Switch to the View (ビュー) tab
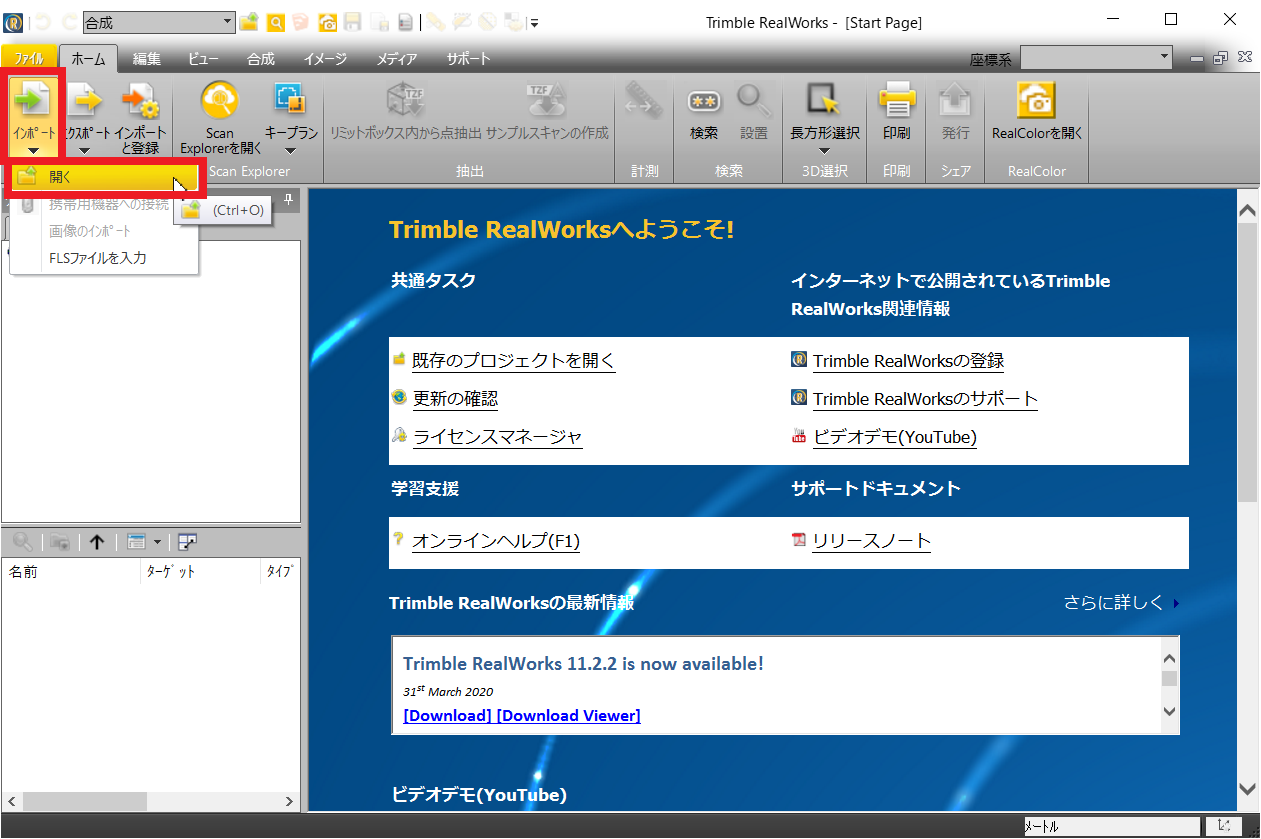The width and height of the screenshot is (1261, 839). 204,59
